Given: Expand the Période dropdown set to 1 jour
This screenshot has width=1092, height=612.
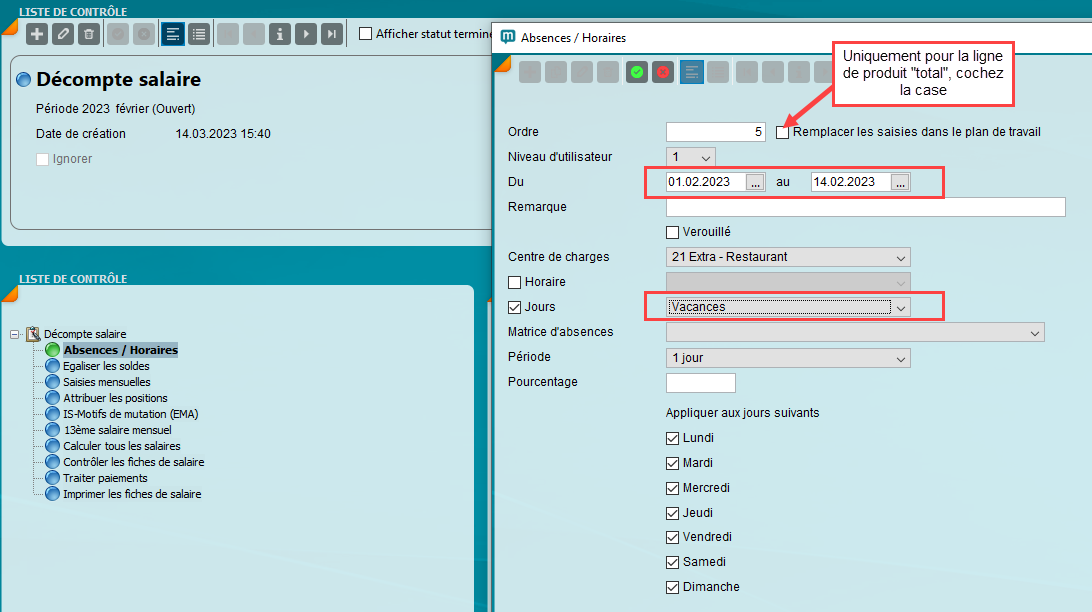Looking at the screenshot, I should tap(788, 358).
